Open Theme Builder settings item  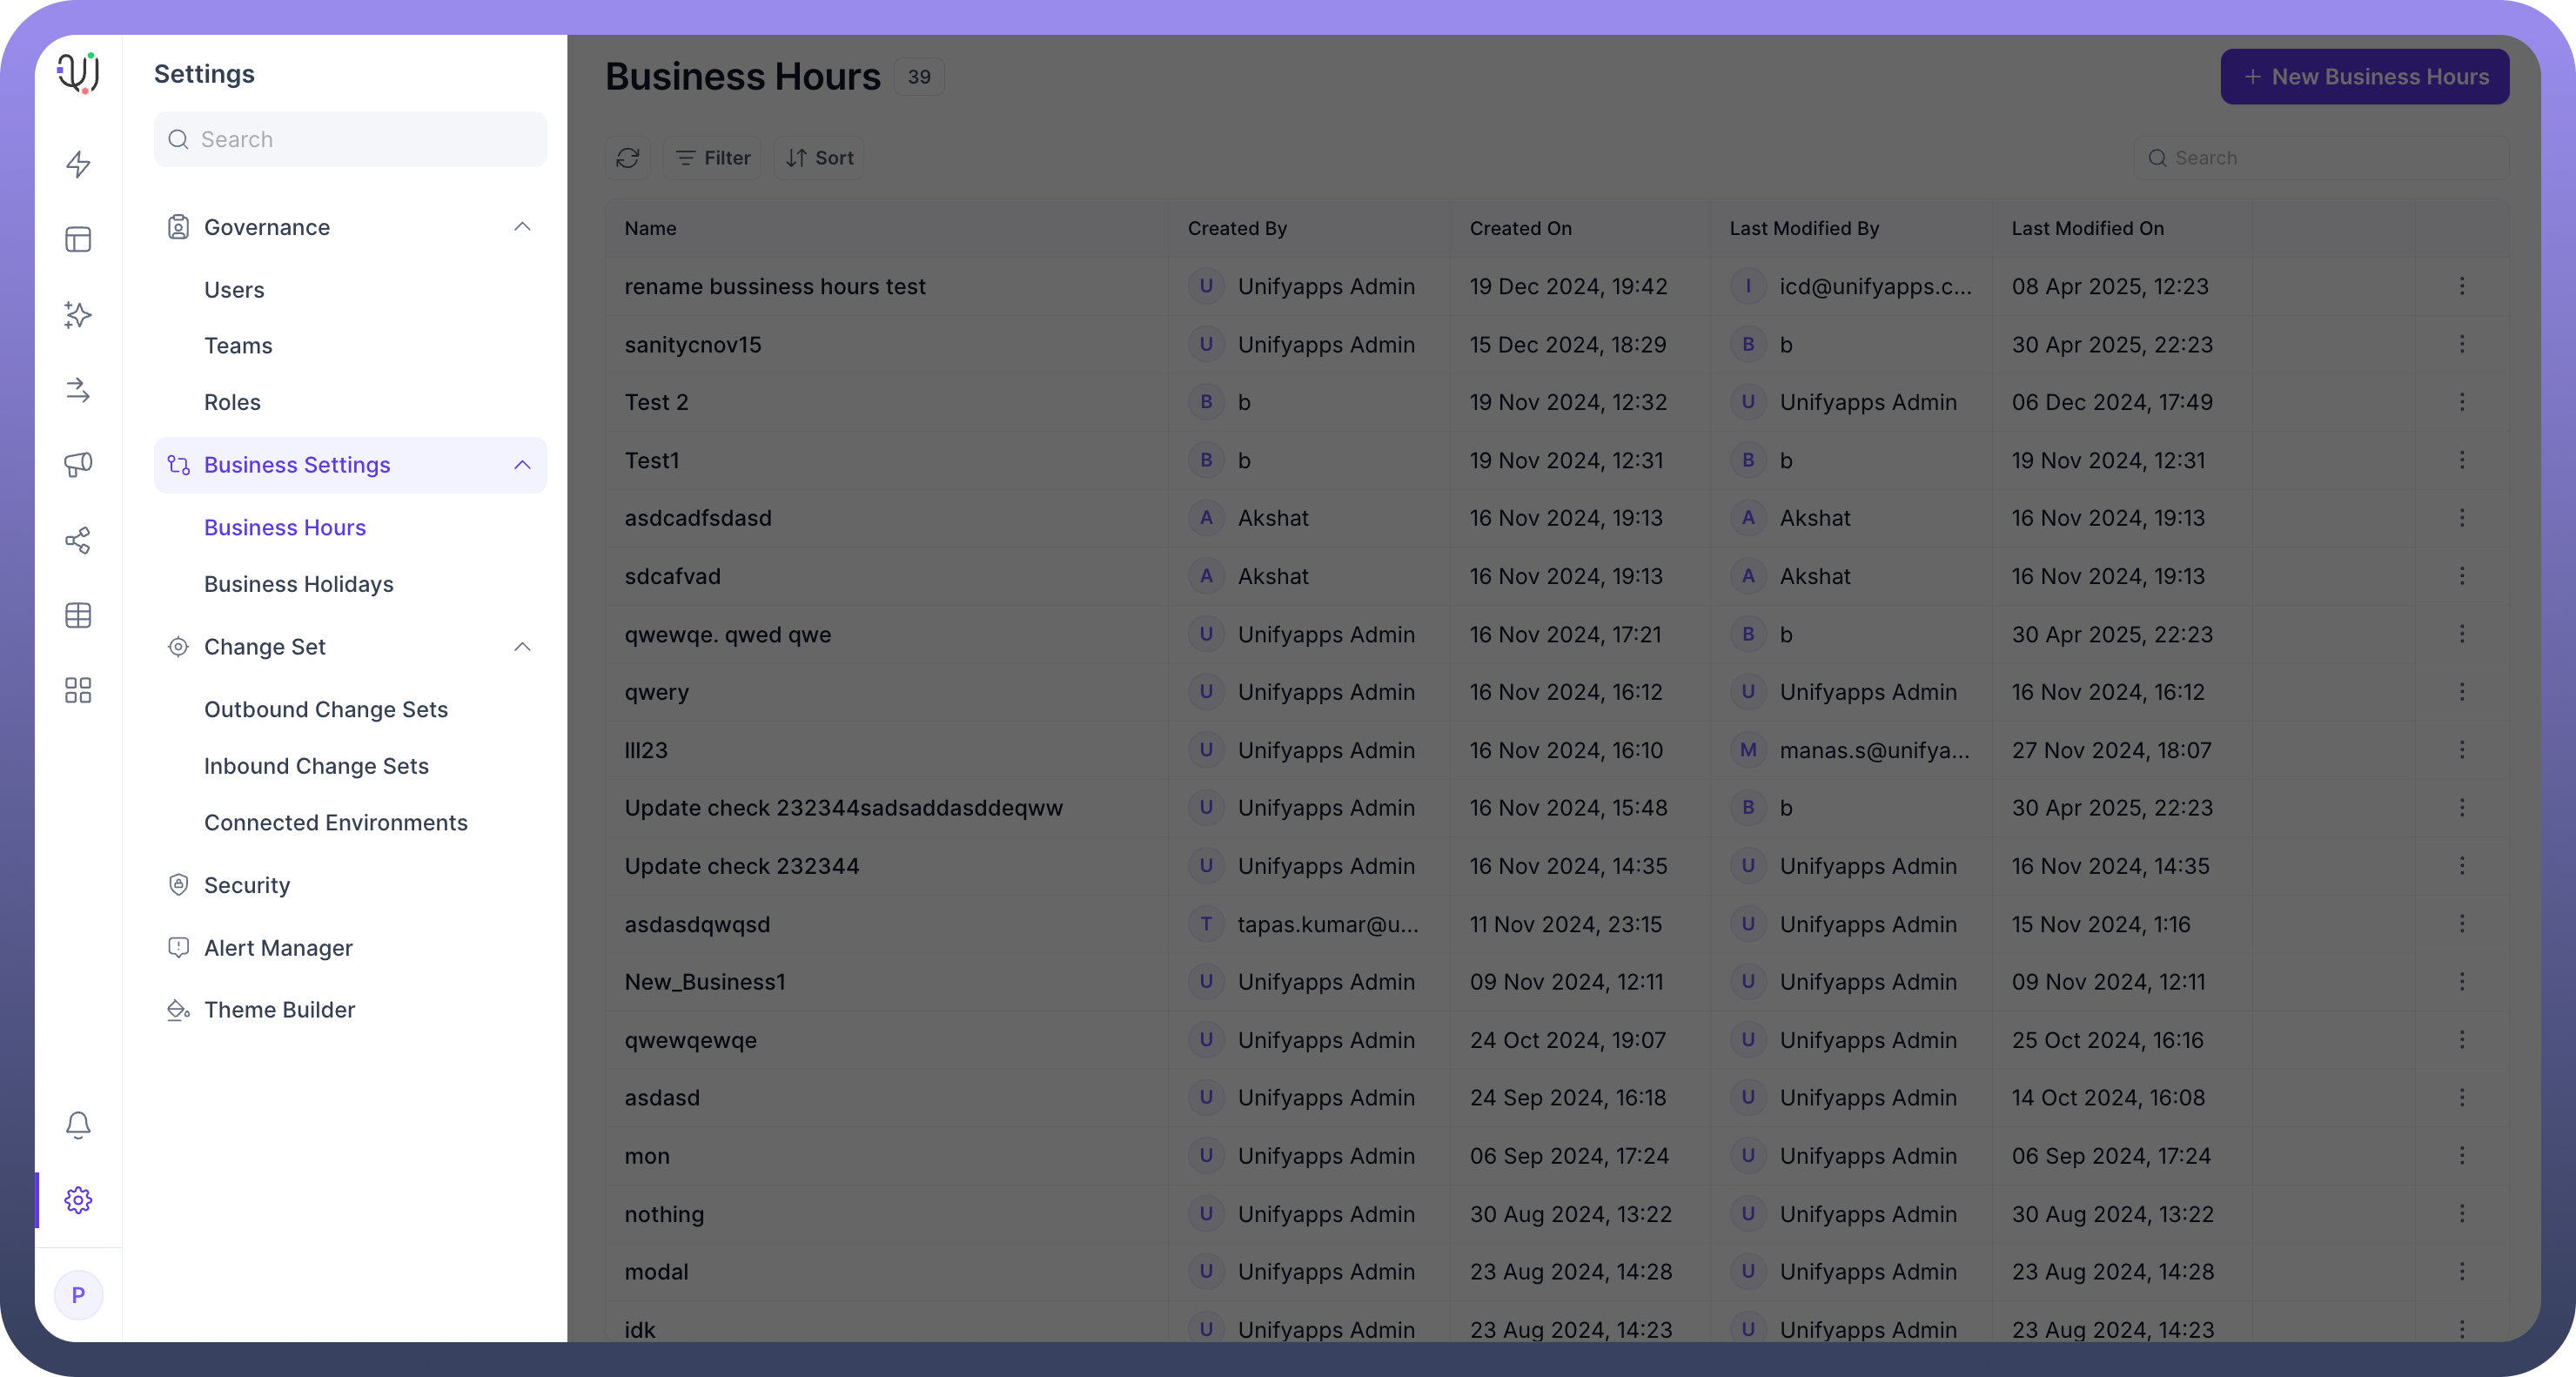(x=279, y=1010)
